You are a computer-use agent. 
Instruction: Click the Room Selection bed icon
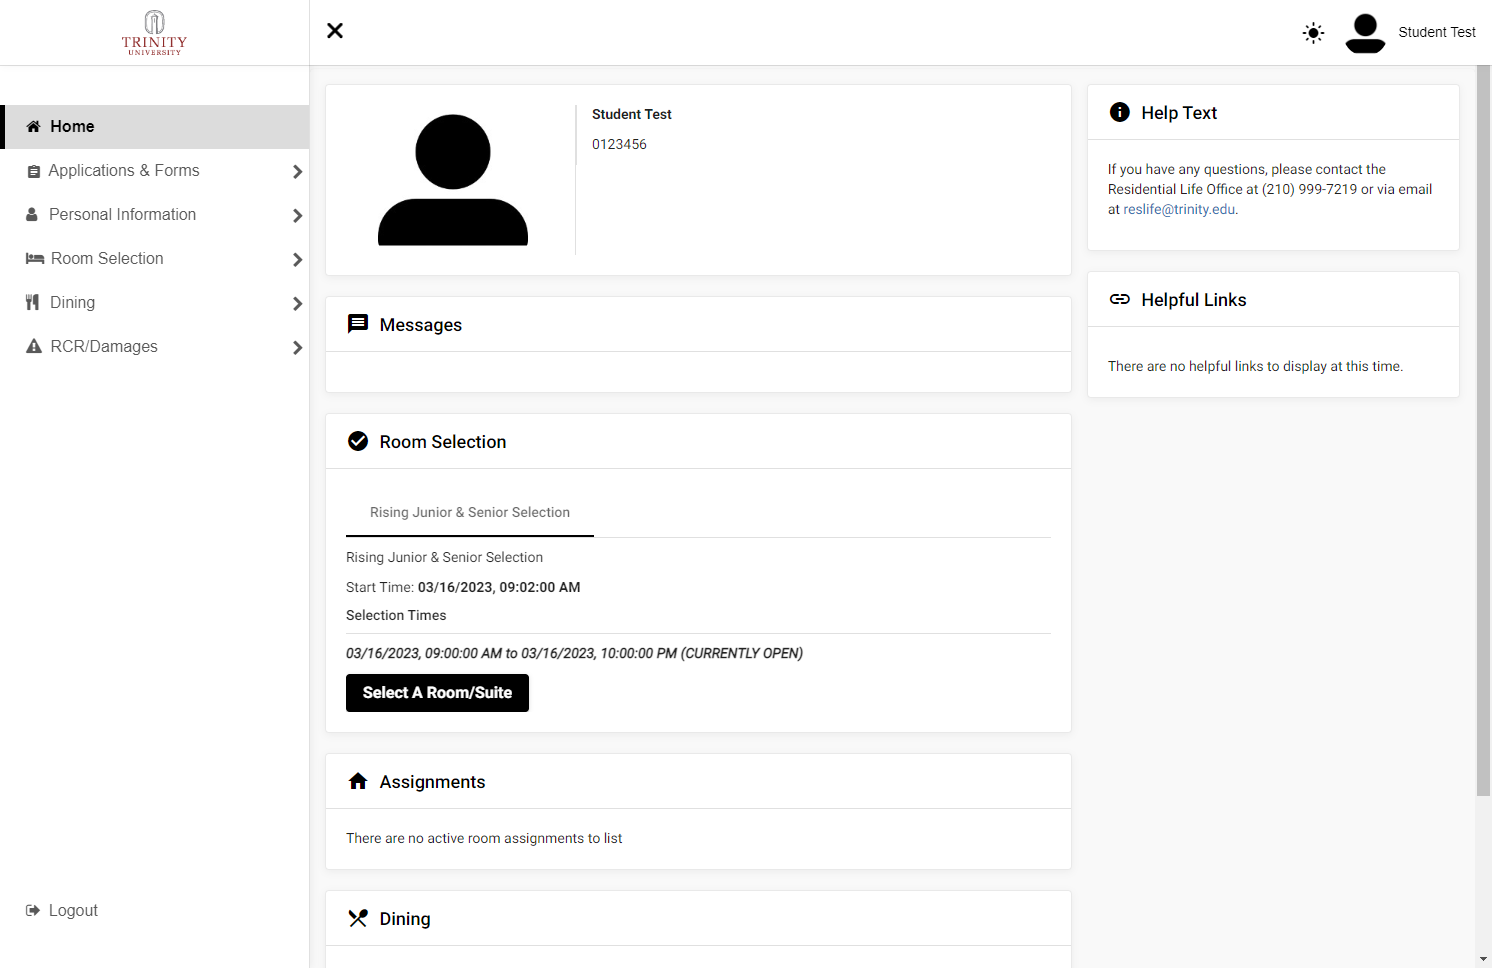tap(35, 259)
